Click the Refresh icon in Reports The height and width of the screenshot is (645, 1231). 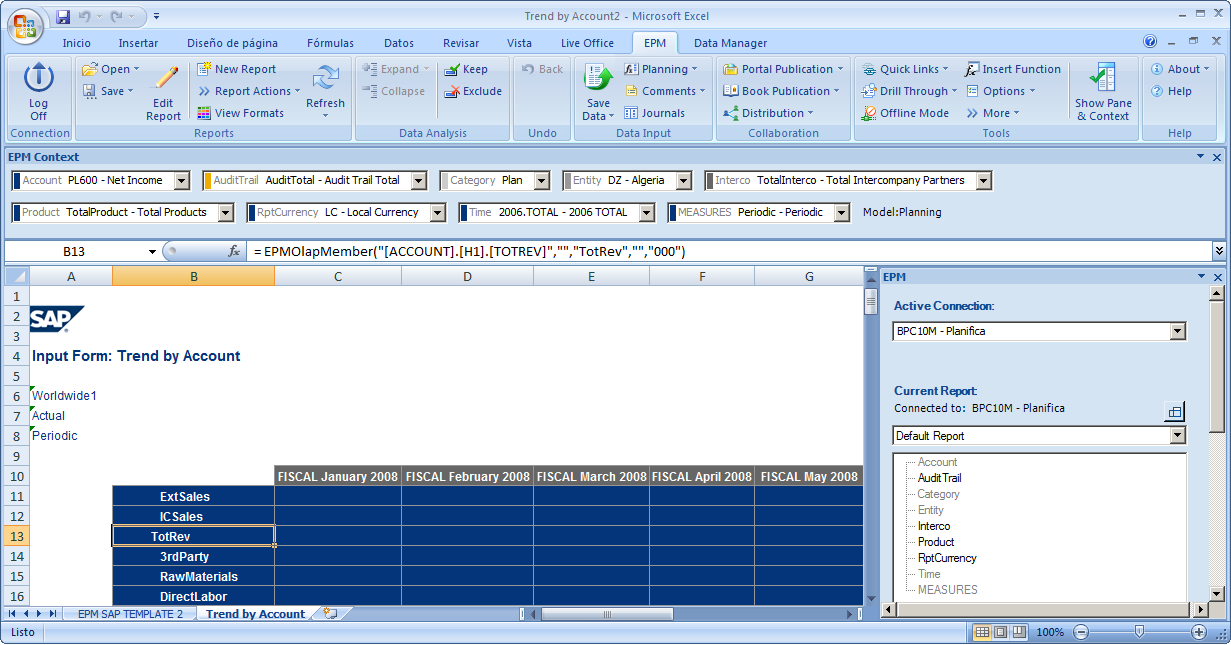coord(325,79)
